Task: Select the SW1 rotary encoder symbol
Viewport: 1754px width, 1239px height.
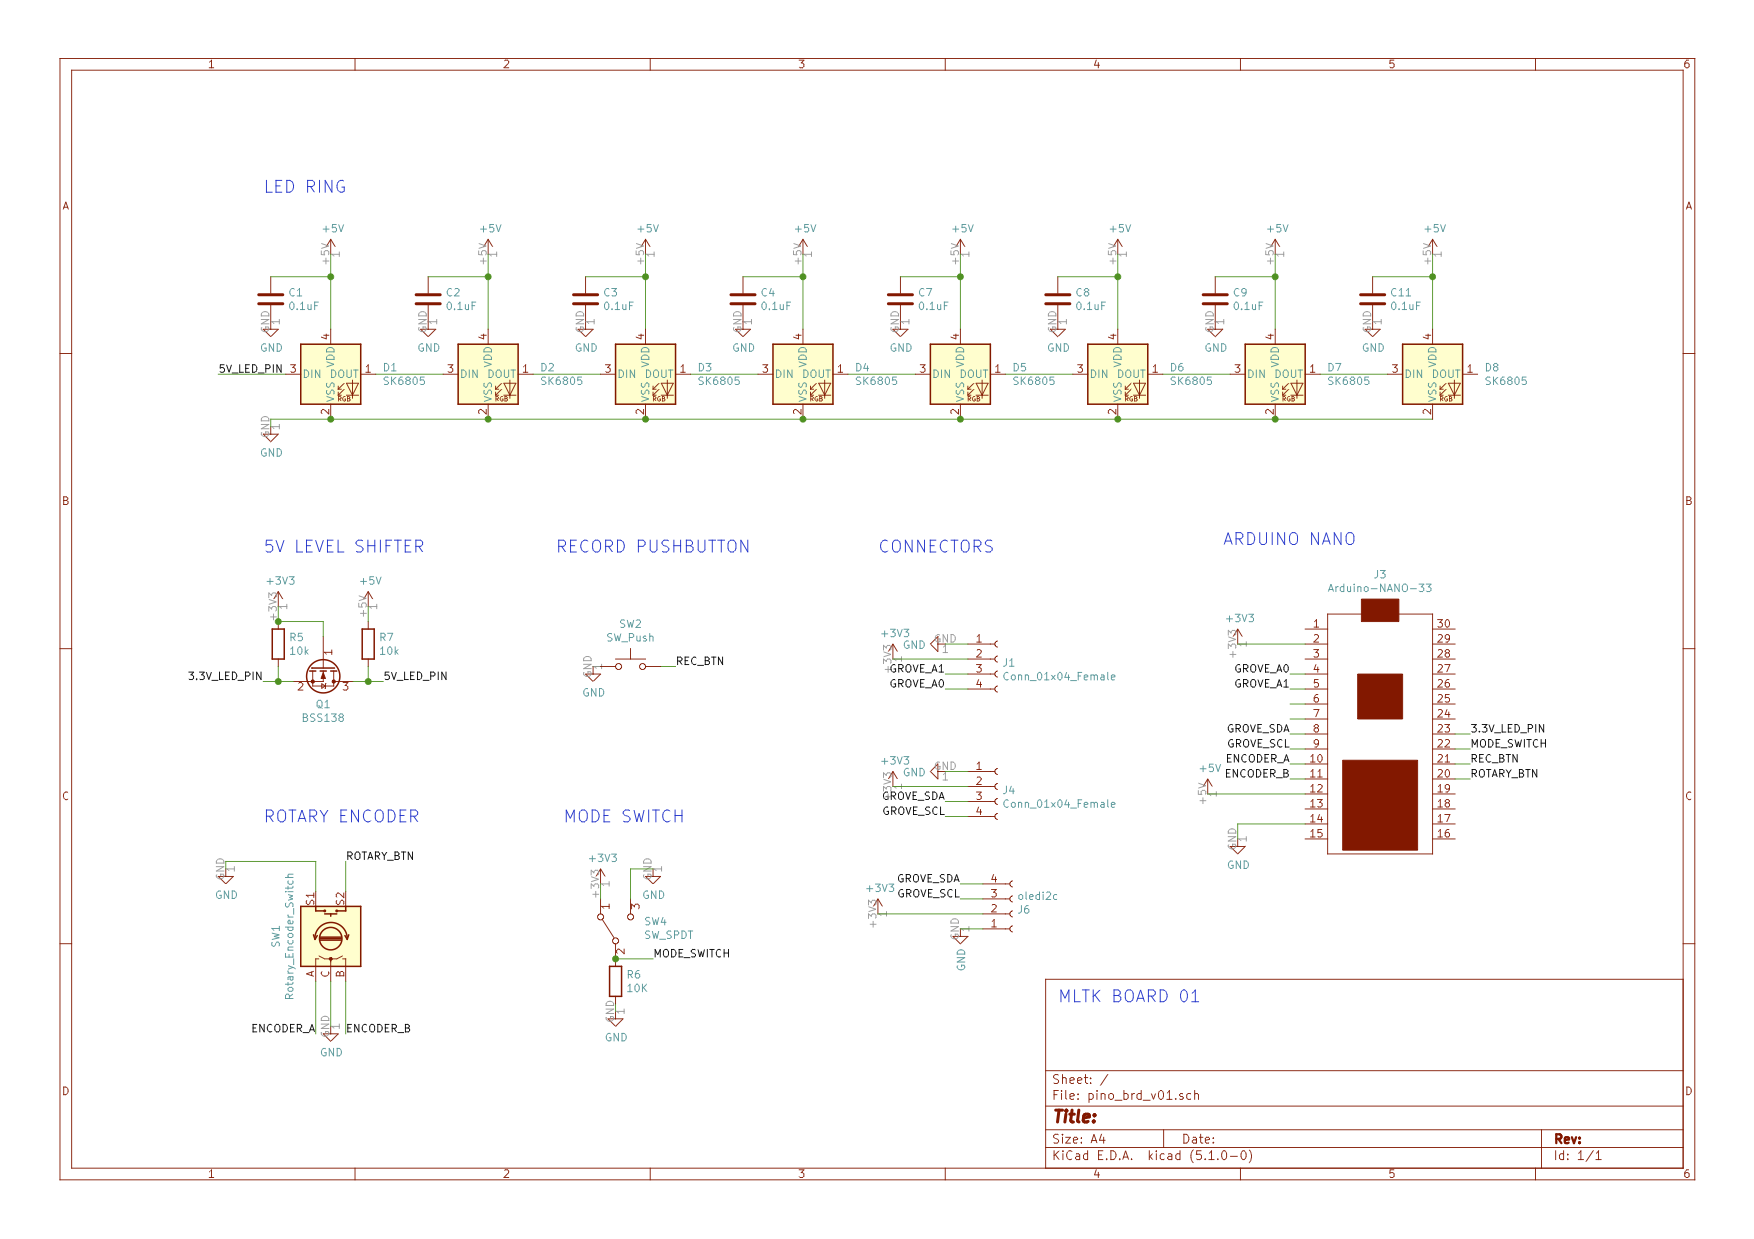Action: 331,936
